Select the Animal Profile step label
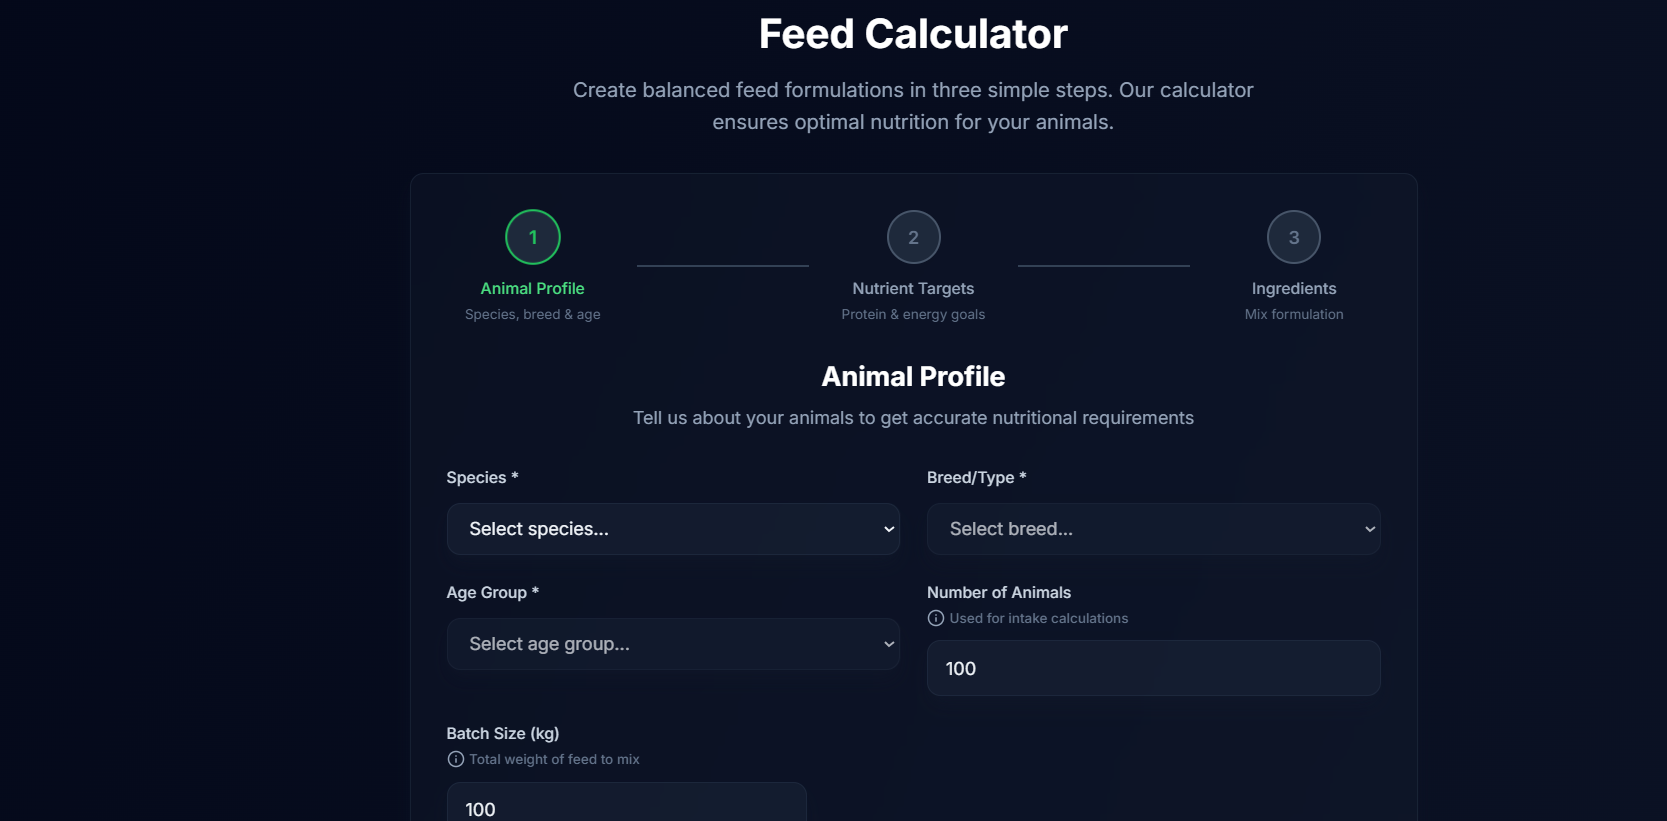 [533, 288]
